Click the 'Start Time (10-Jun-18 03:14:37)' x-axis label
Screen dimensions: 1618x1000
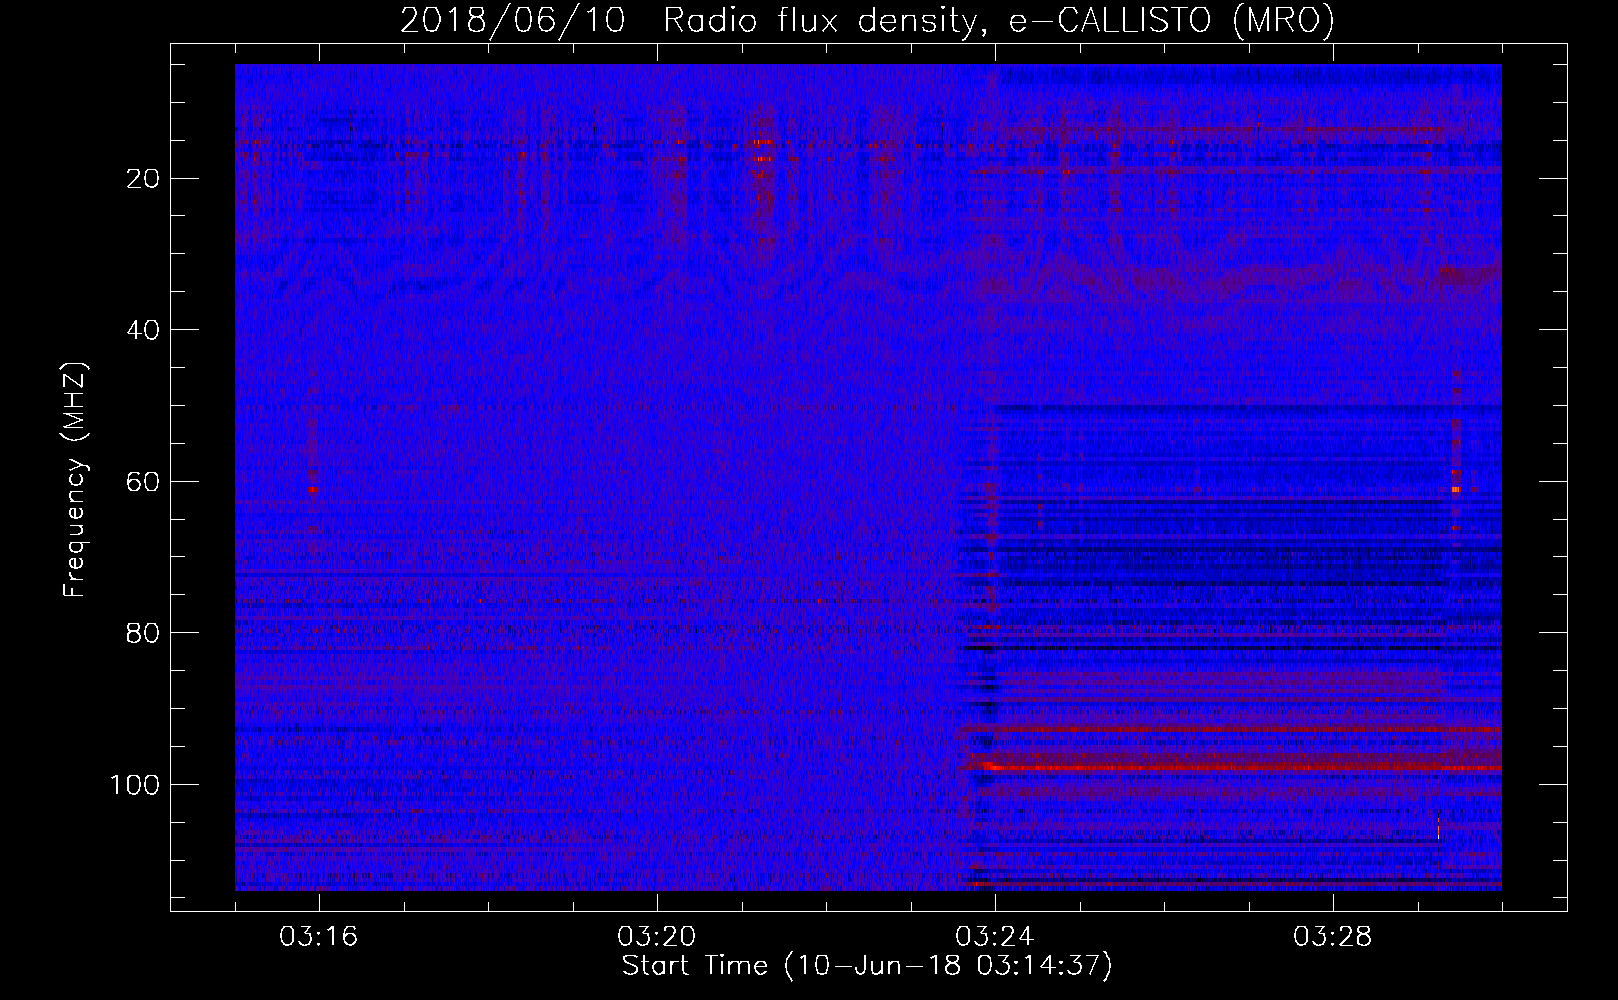(x=867, y=966)
